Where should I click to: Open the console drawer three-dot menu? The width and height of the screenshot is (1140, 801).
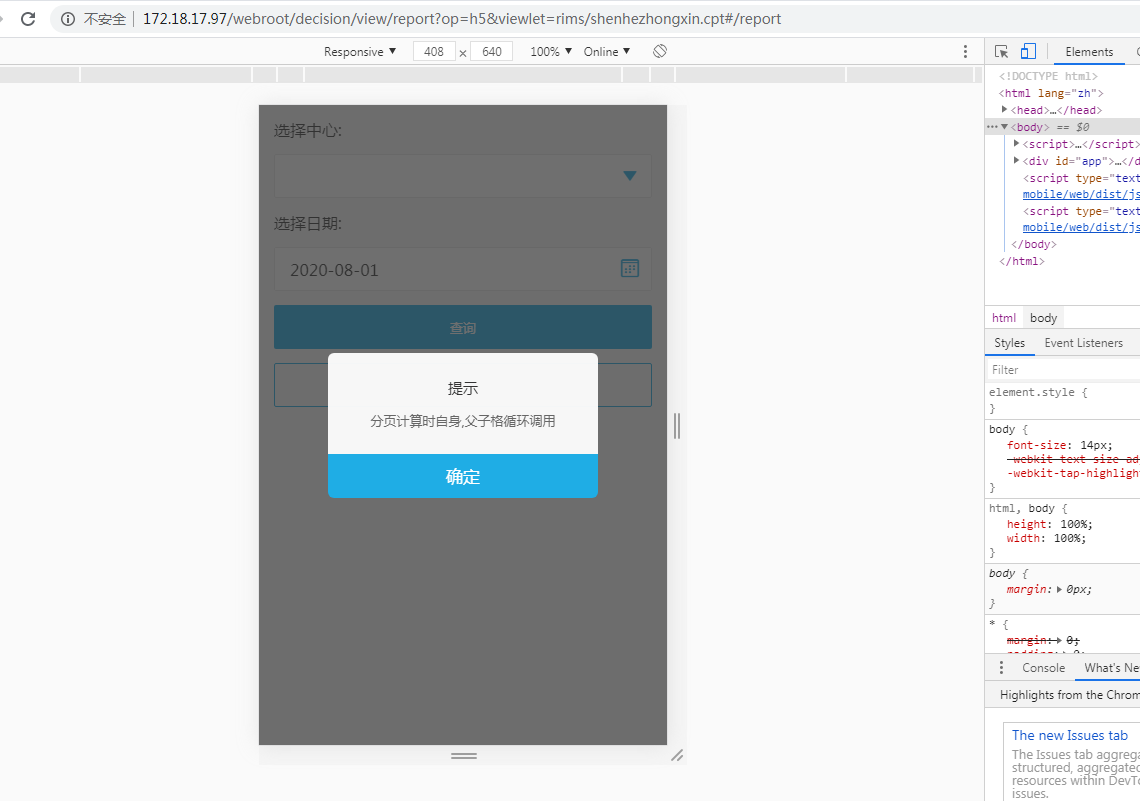pyautogui.click(x=1001, y=667)
